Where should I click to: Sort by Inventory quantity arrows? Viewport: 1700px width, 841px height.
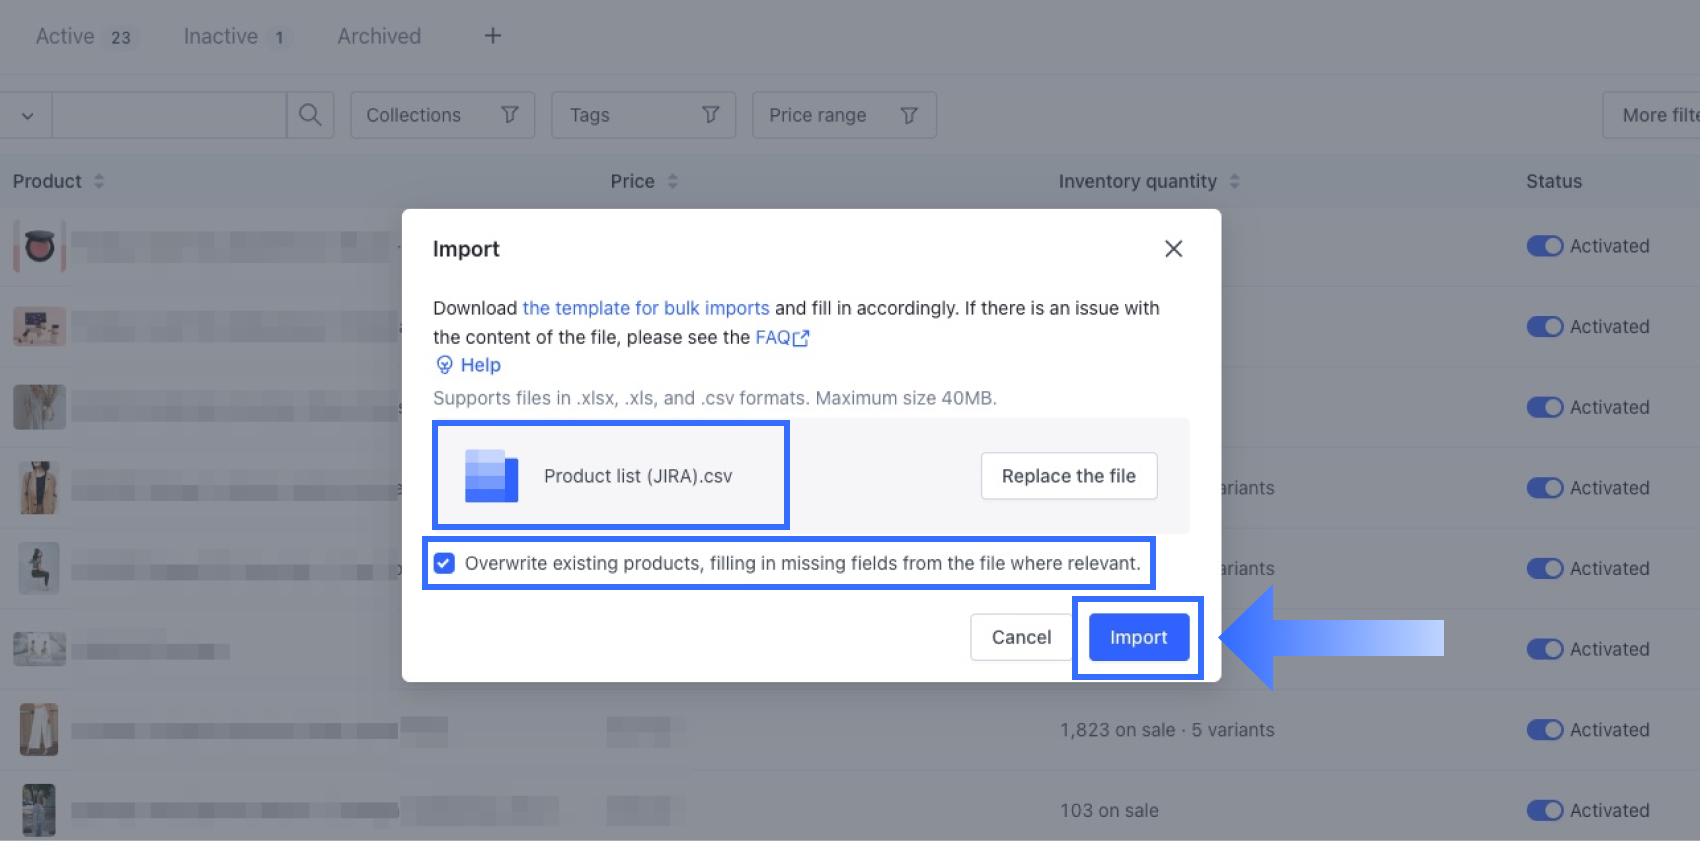1234,181
